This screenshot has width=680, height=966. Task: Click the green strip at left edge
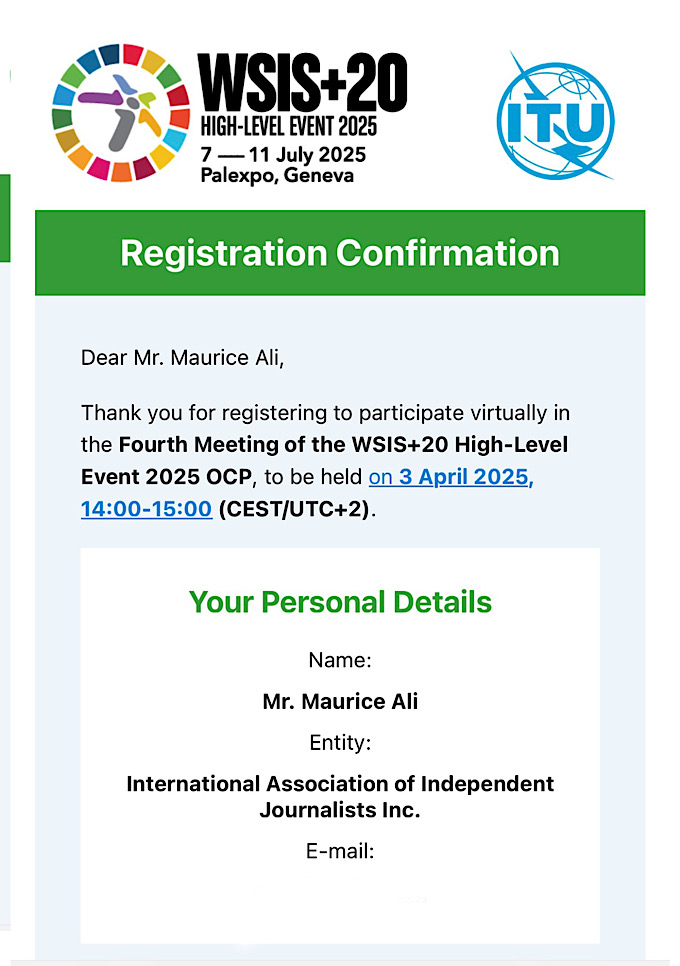(x=5, y=218)
